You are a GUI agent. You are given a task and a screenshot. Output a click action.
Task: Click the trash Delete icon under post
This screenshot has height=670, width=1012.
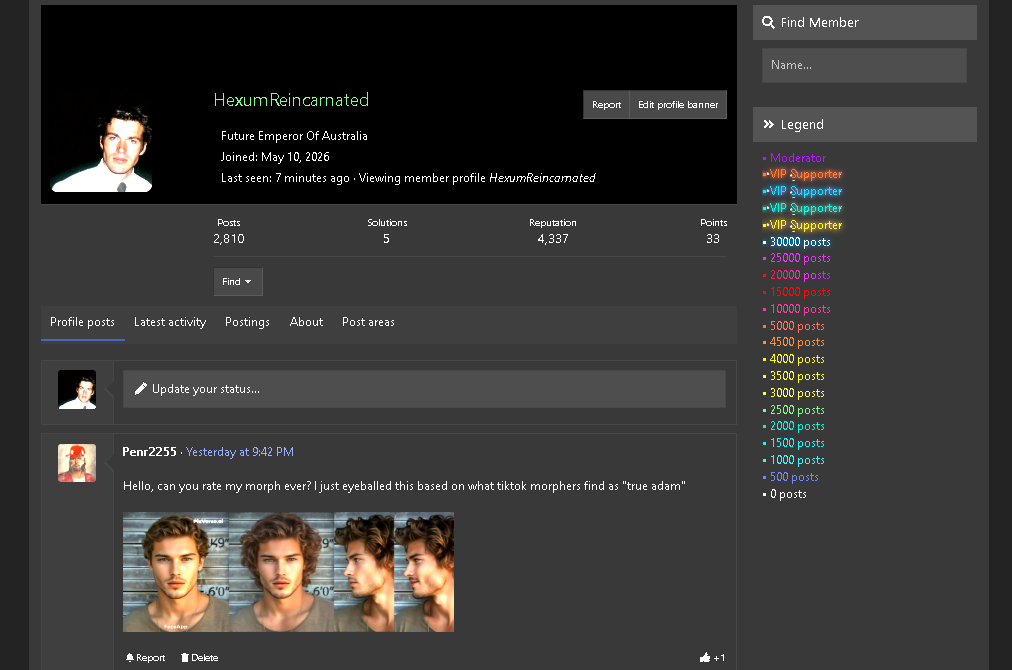click(x=185, y=658)
